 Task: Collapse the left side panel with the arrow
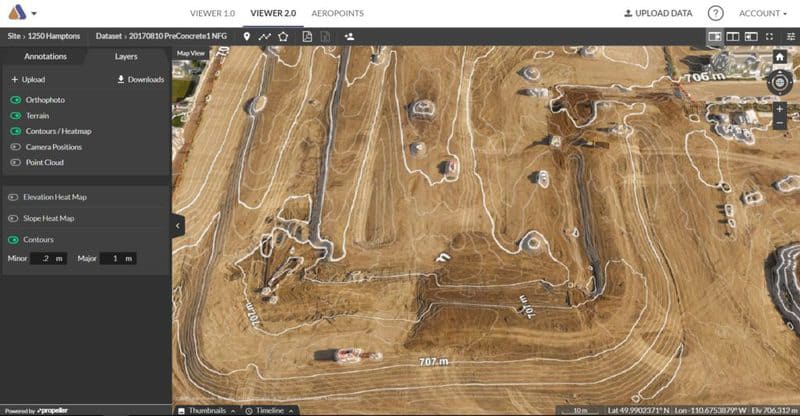pos(178,226)
